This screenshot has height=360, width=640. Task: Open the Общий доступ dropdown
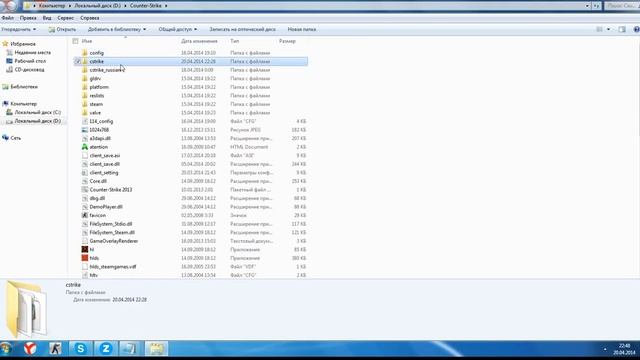pos(178,29)
